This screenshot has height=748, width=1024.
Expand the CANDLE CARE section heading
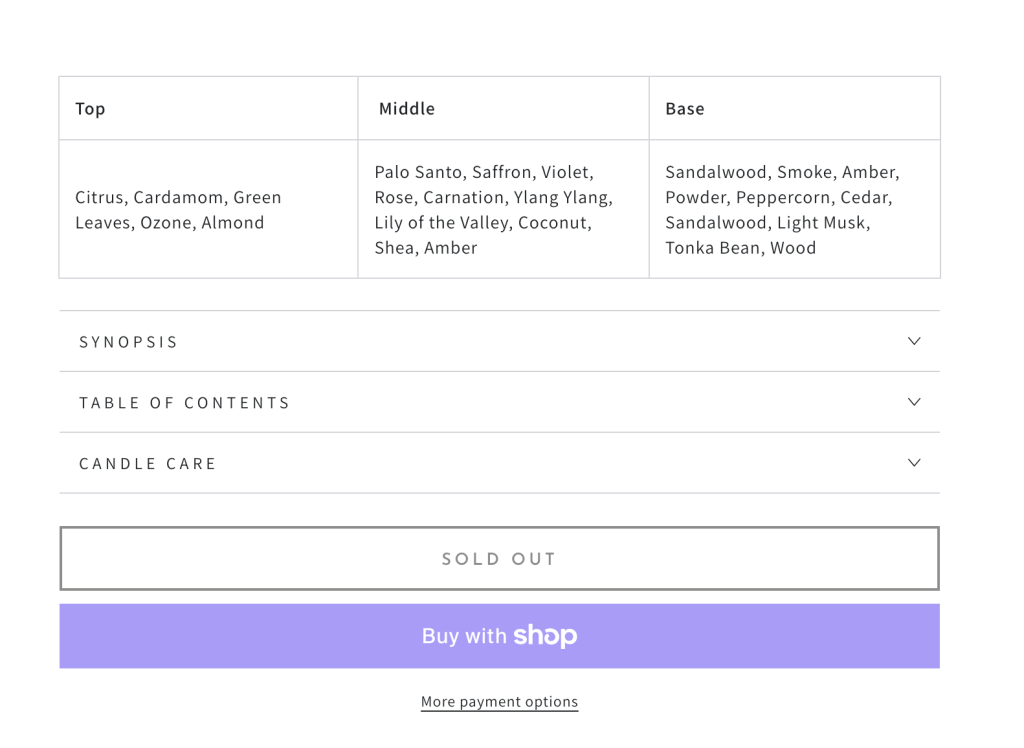point(148,464)
